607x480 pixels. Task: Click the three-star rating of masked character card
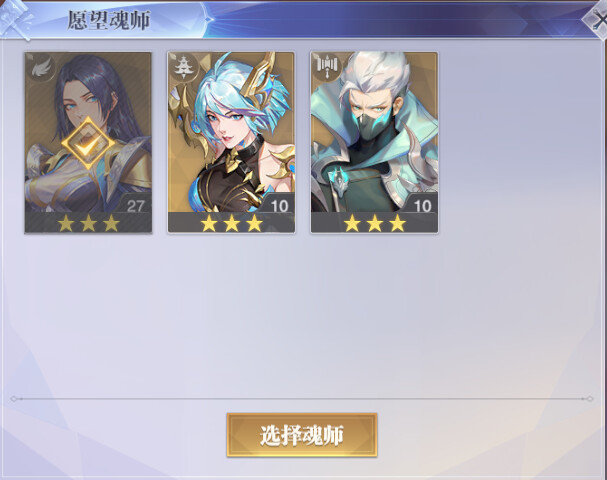tap(375, 223)
